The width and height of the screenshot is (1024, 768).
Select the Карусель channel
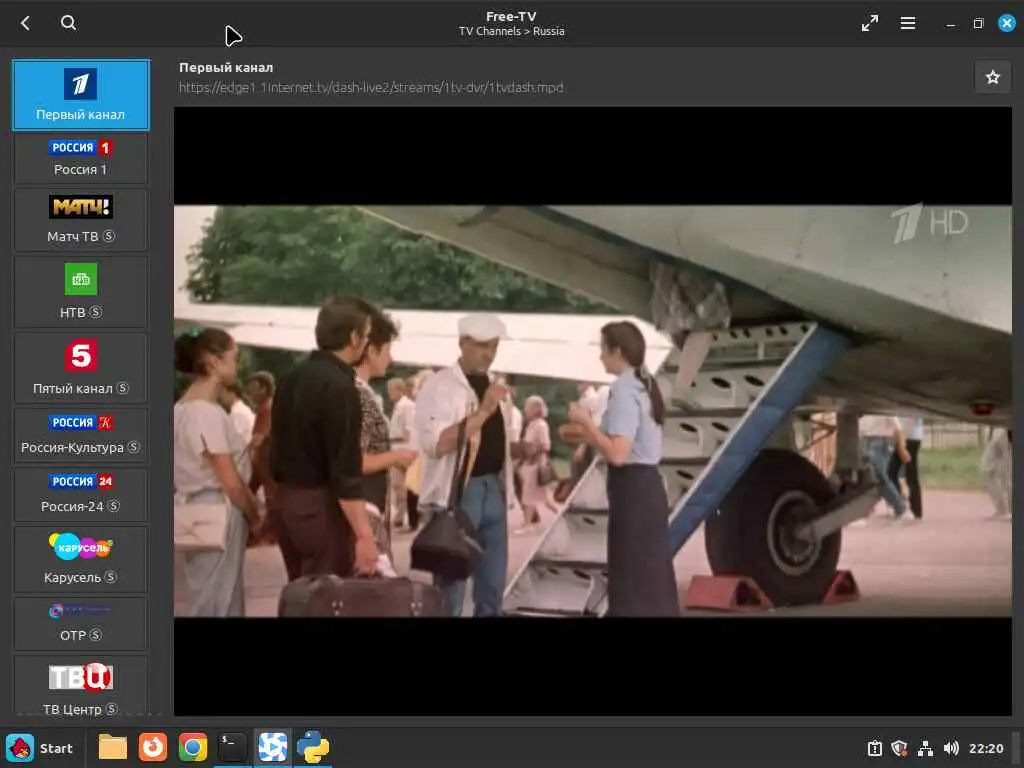(81, 559)
